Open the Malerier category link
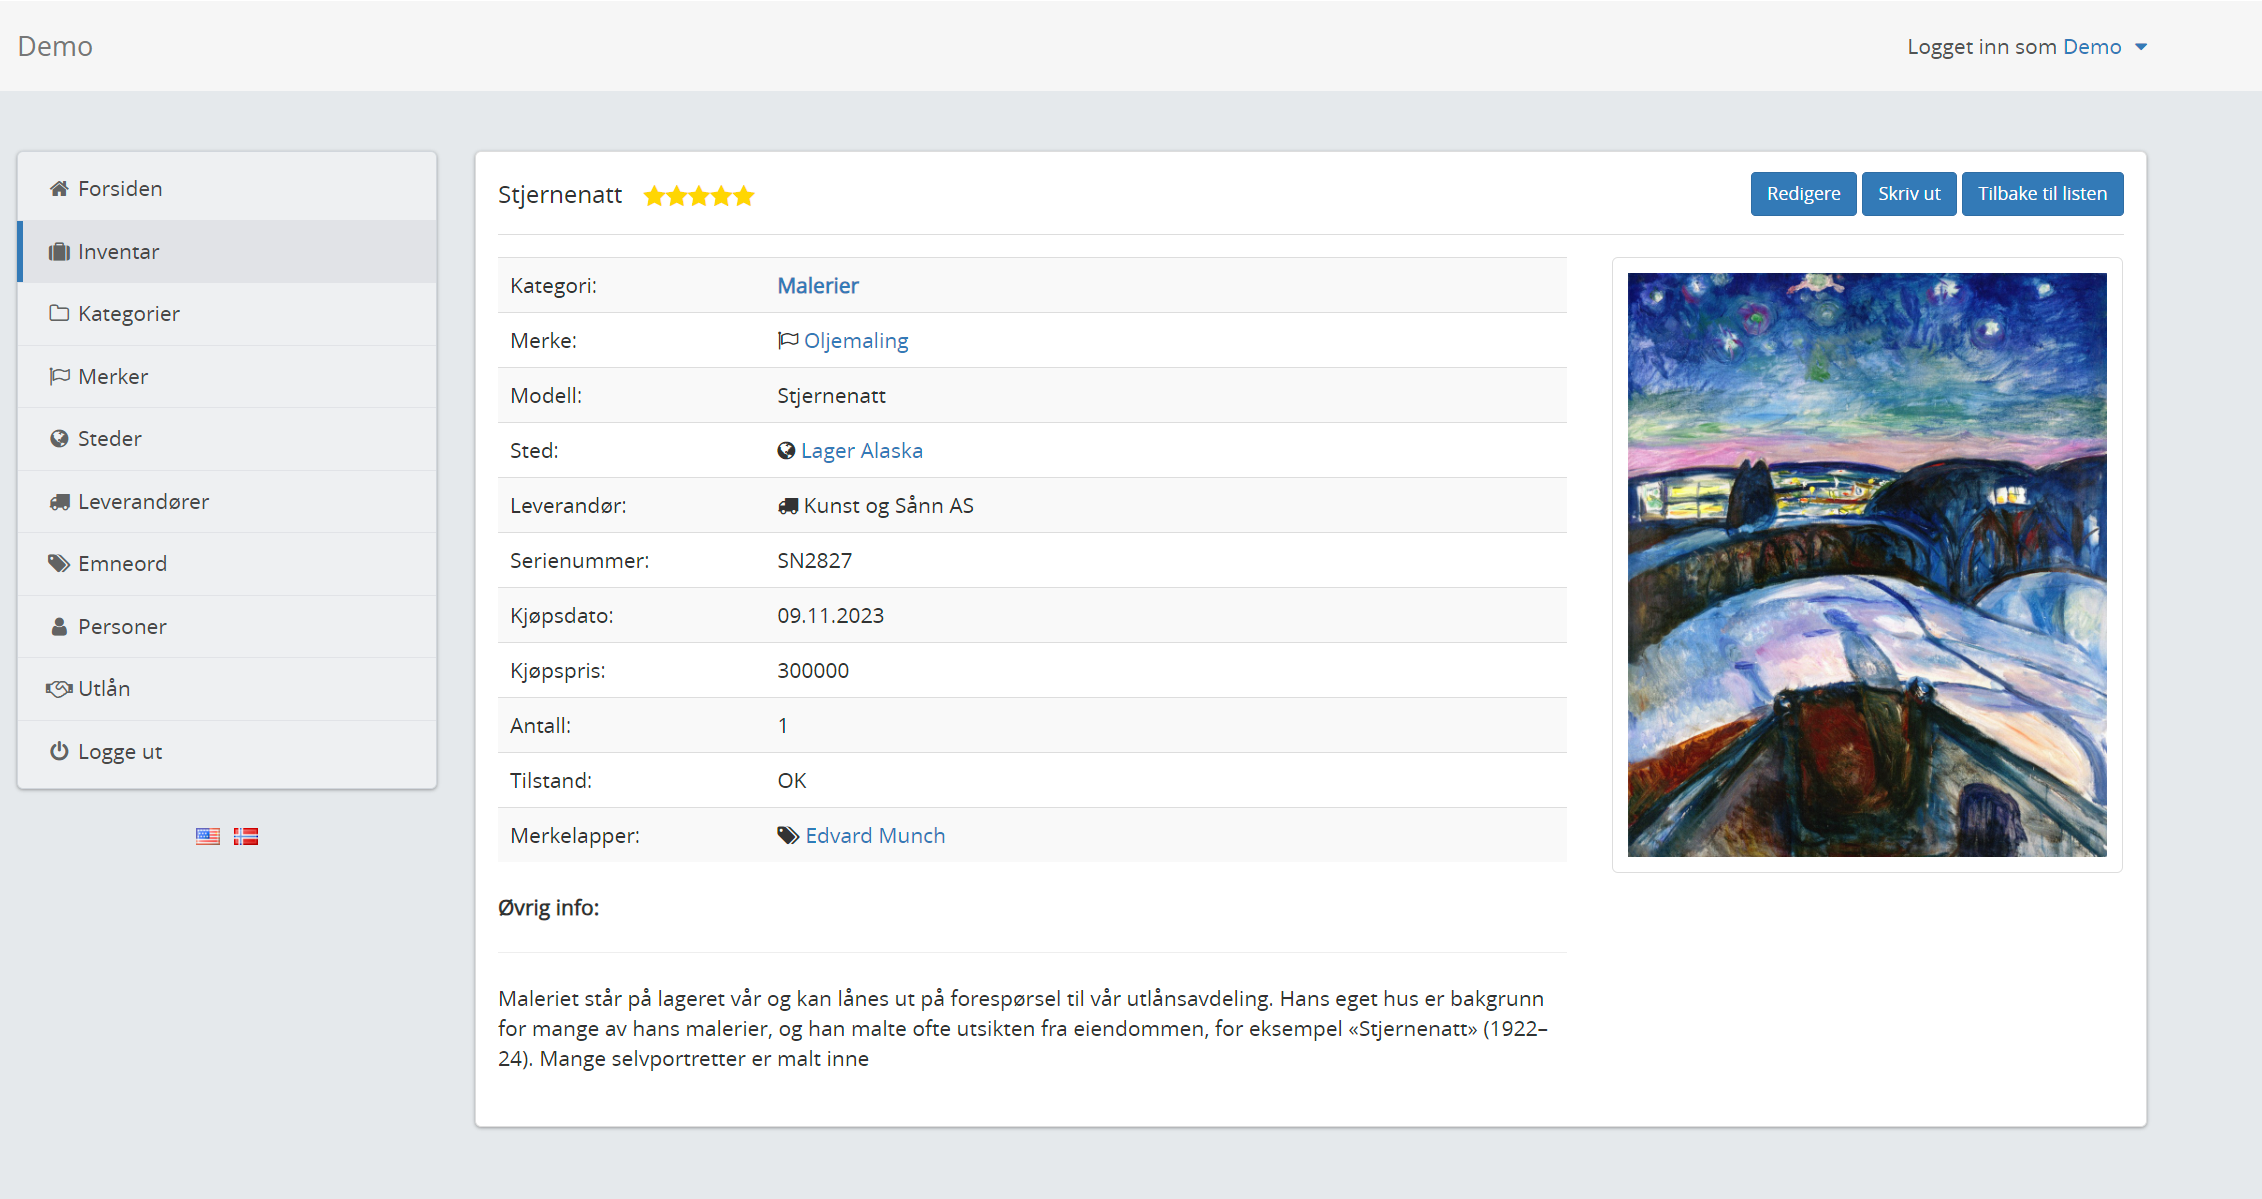 [x=818, y=286]
